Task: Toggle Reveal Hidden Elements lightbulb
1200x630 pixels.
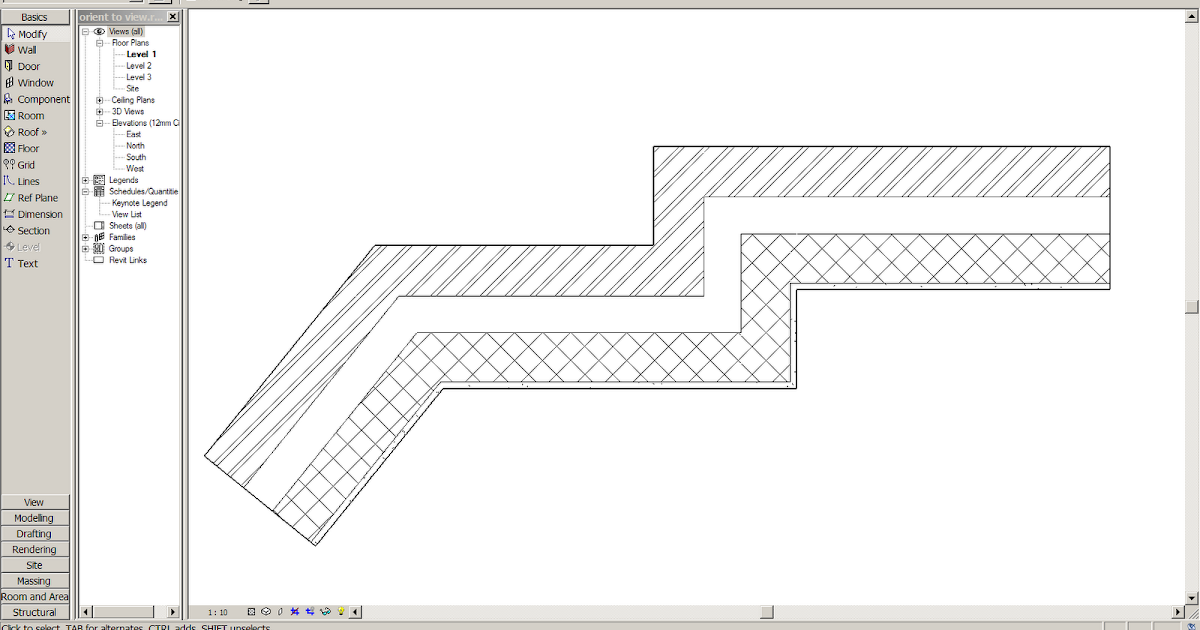Action: point(340,611)
